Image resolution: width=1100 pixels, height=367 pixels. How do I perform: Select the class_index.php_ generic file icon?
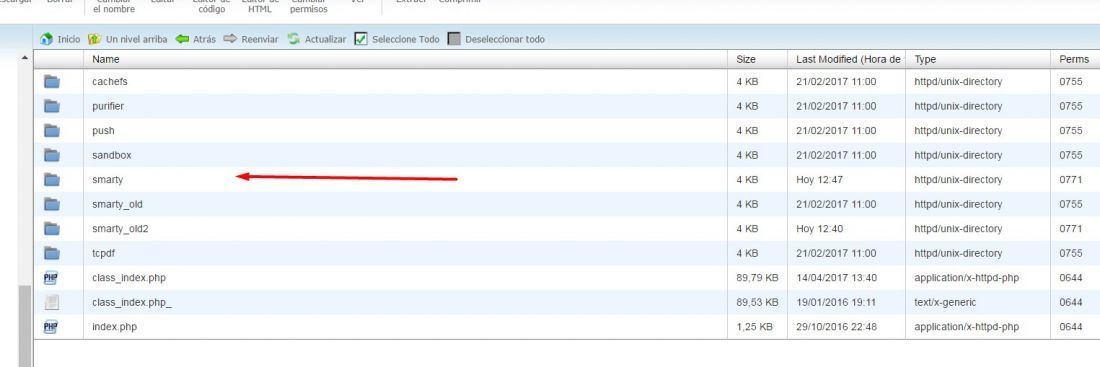click(x=51, y=302)
